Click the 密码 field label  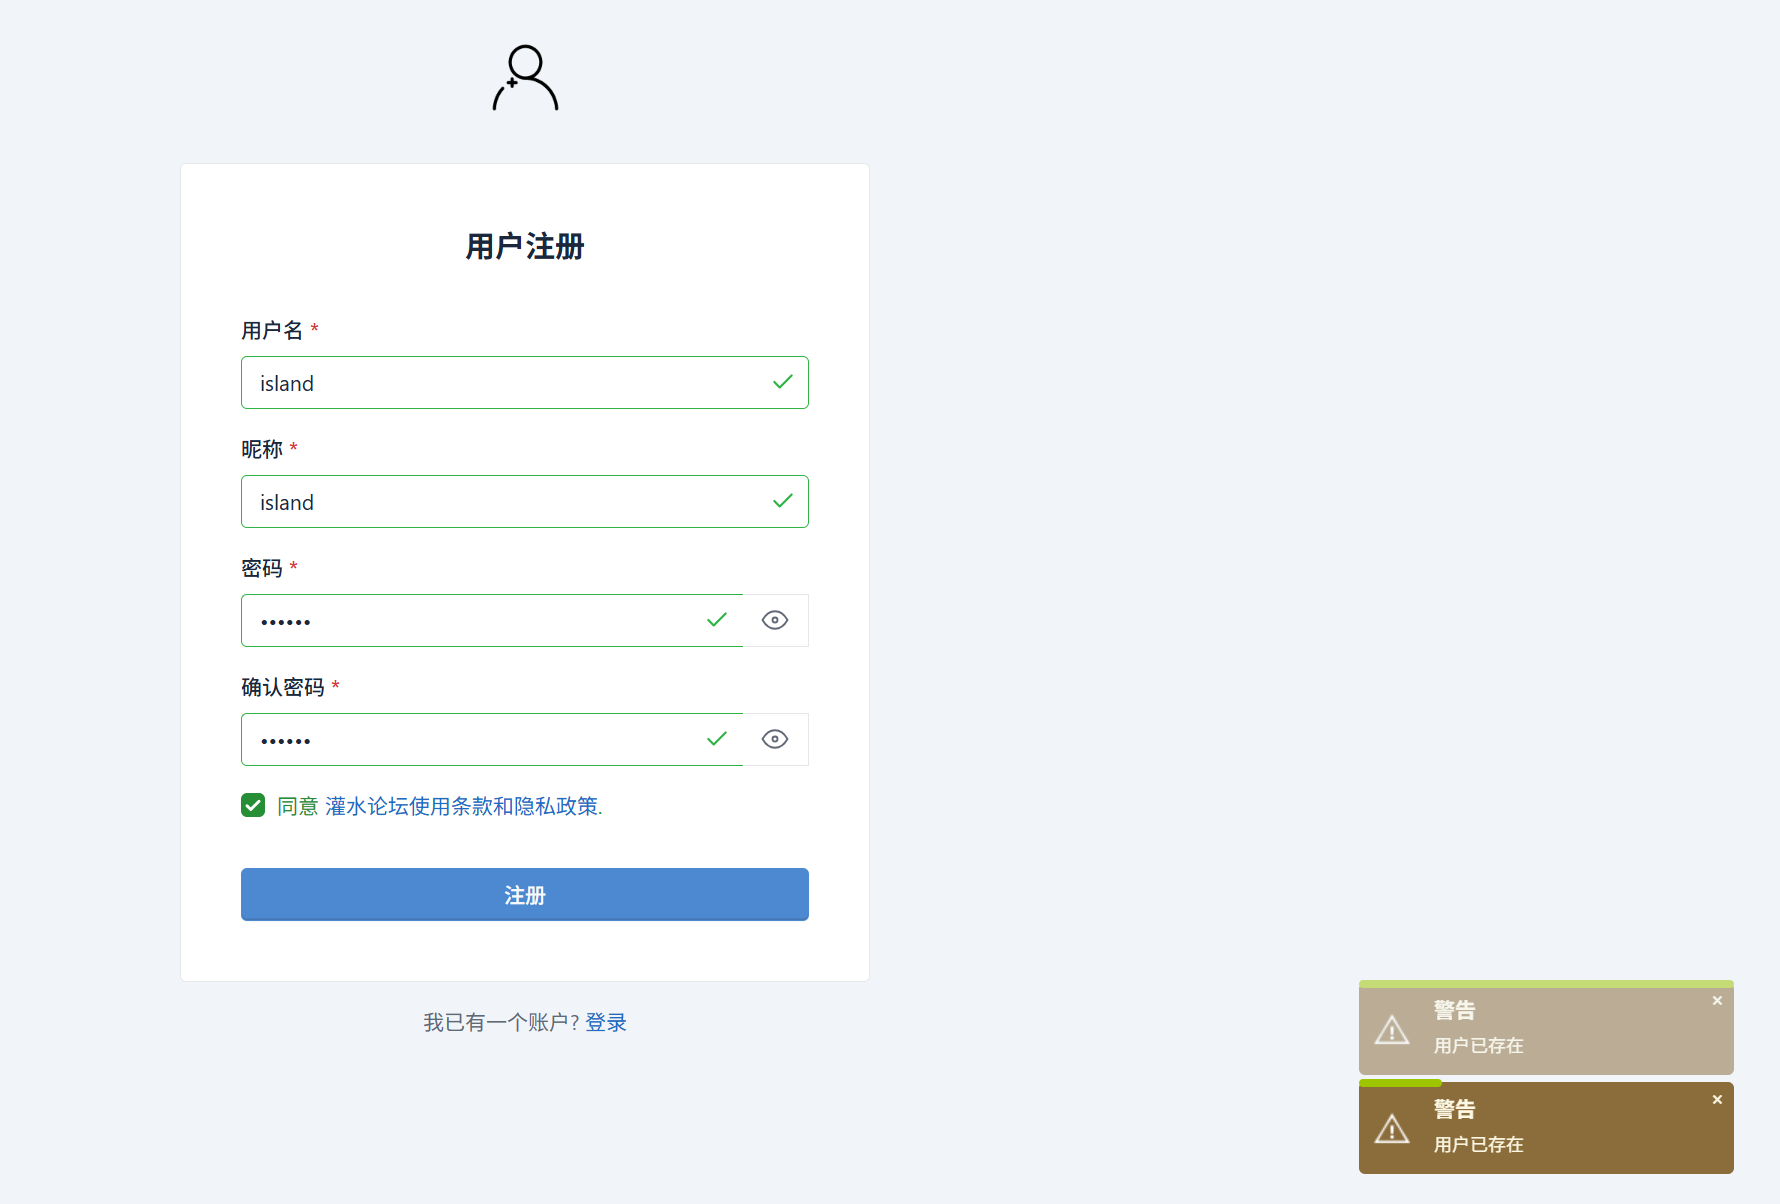(262, 568)
